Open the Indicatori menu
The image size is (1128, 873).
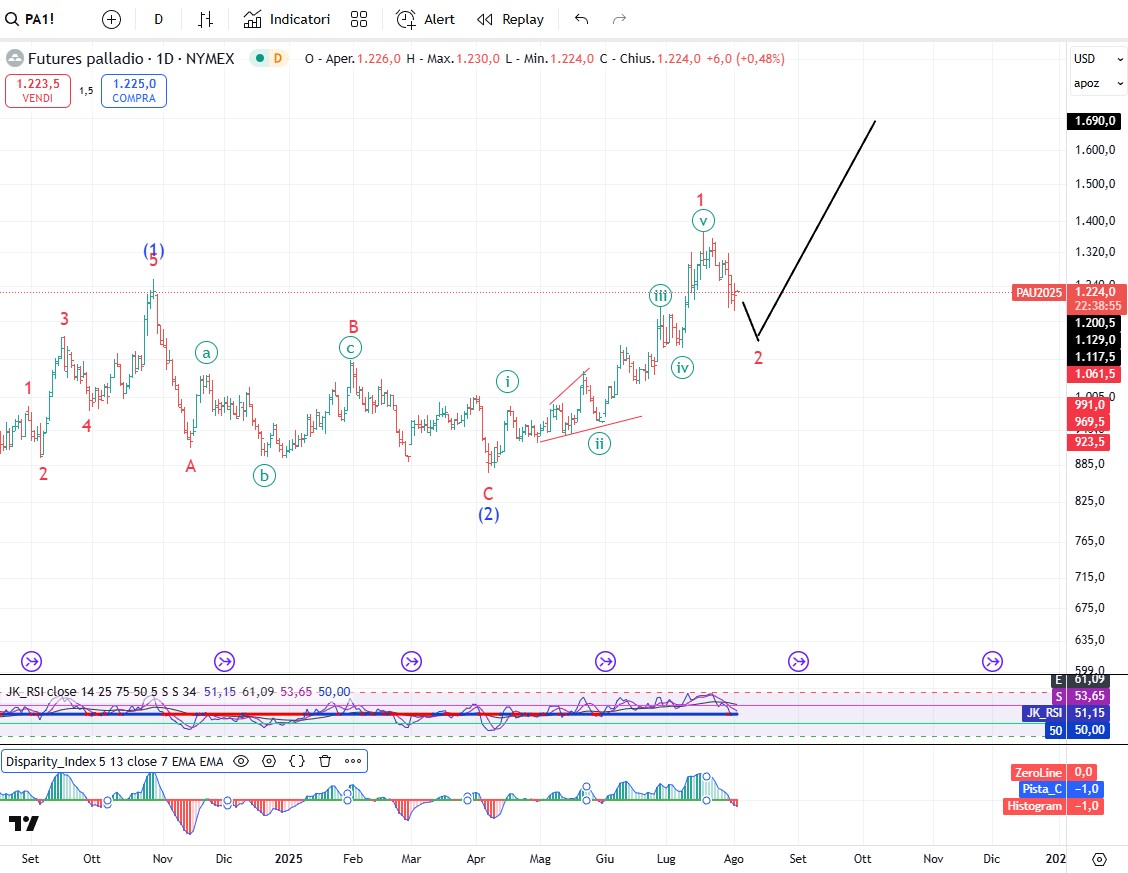point(287,19)
